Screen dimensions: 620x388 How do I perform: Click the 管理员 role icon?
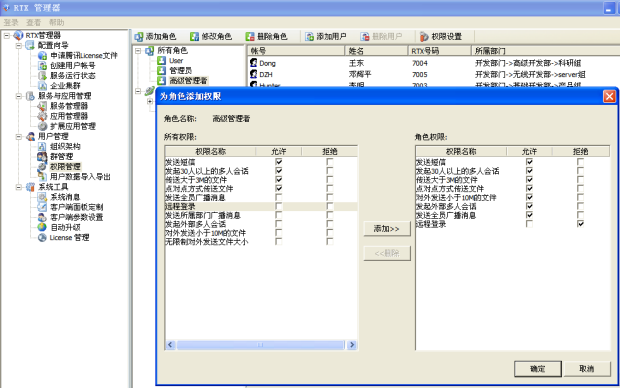click(161, 70)
